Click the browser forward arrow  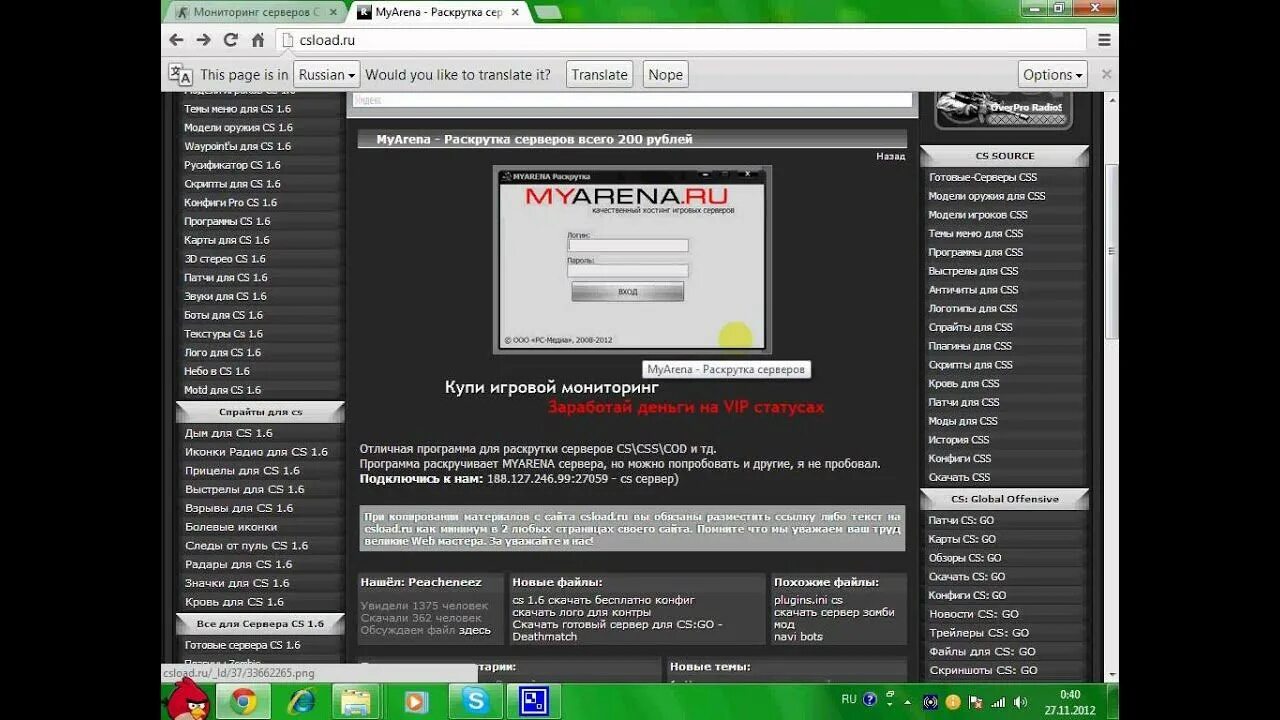pyautogui.click(x=204, y=40)
